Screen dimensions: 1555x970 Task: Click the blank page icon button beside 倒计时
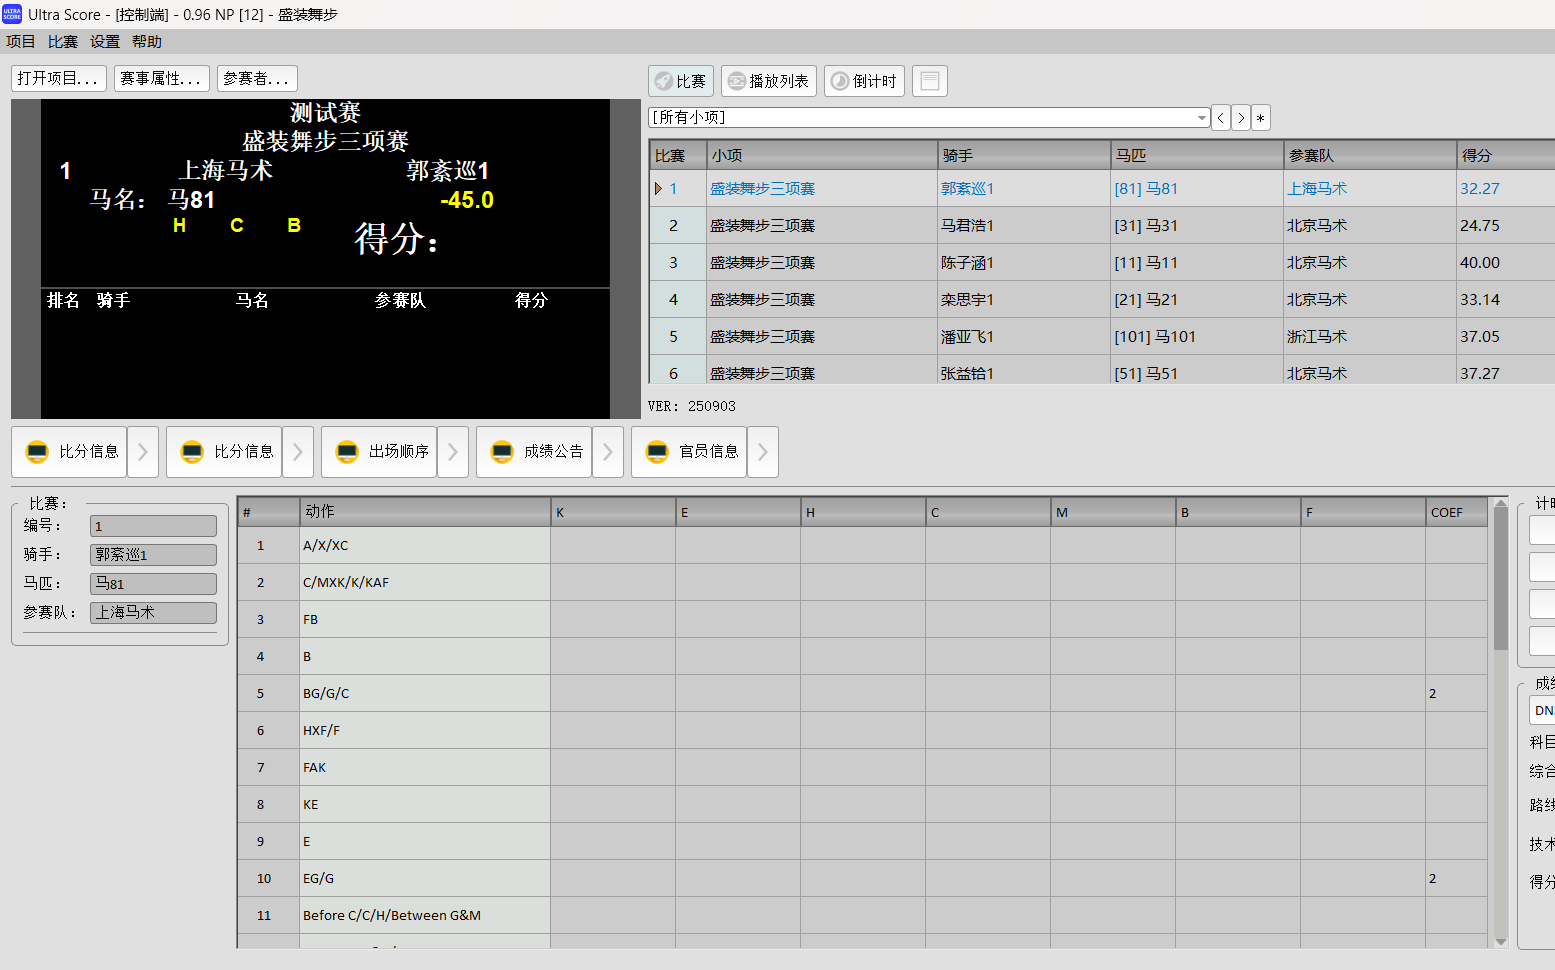(x=929, y=81)
